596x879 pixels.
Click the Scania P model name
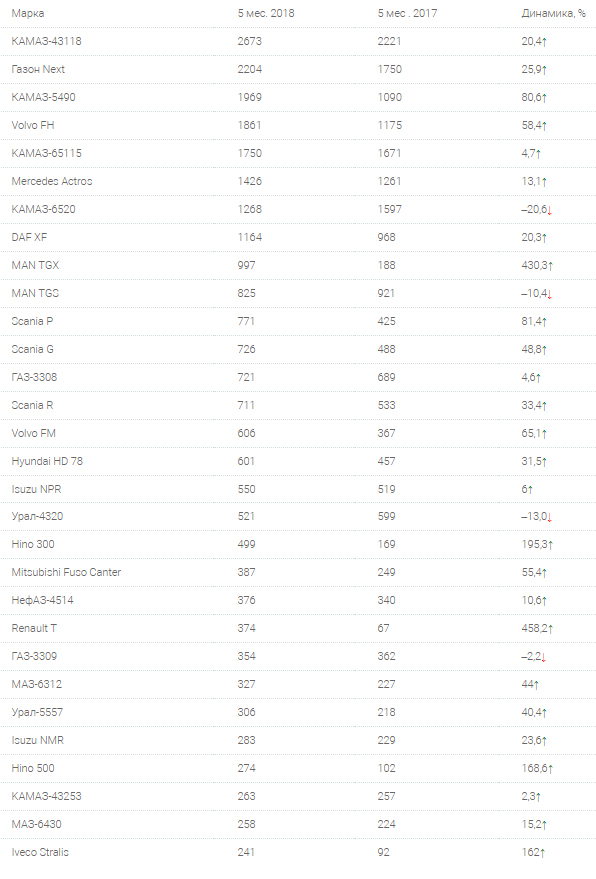(x=32, y=321)
